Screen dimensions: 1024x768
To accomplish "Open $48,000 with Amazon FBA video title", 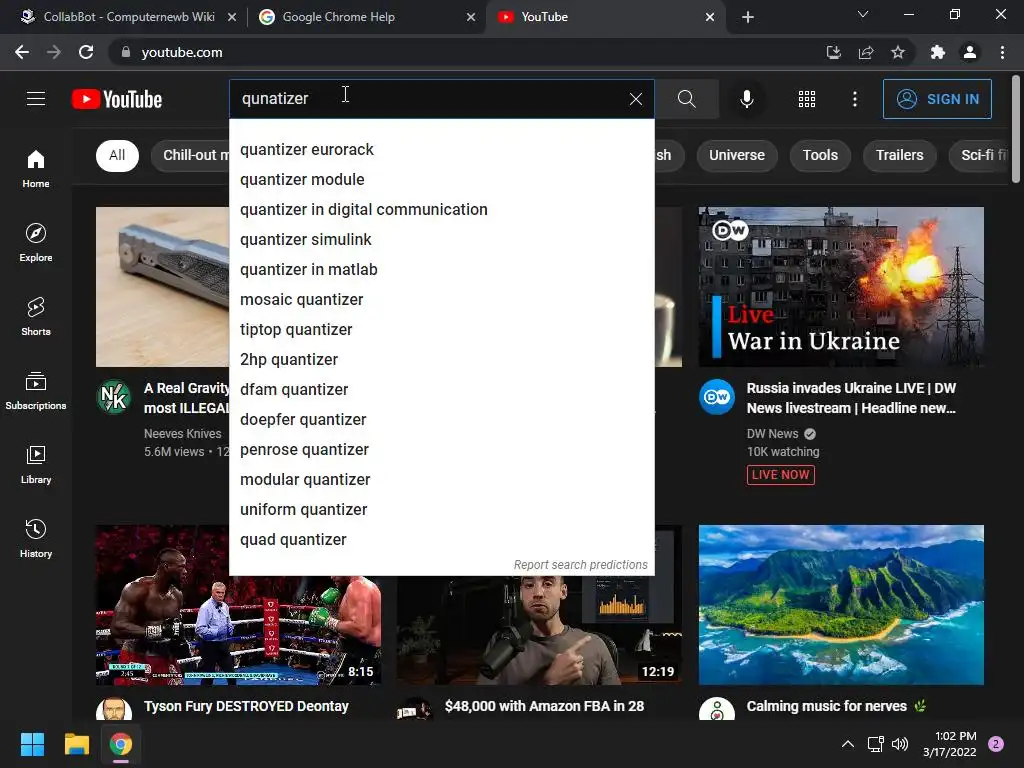I will [545, 707].
